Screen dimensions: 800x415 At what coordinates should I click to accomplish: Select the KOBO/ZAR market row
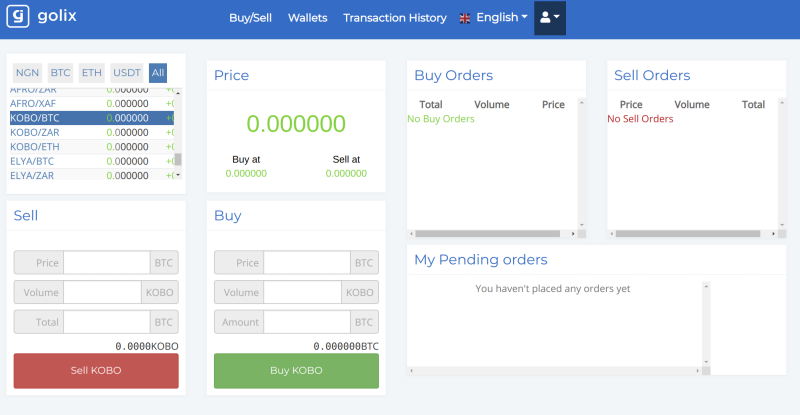(x=92, y=132)
